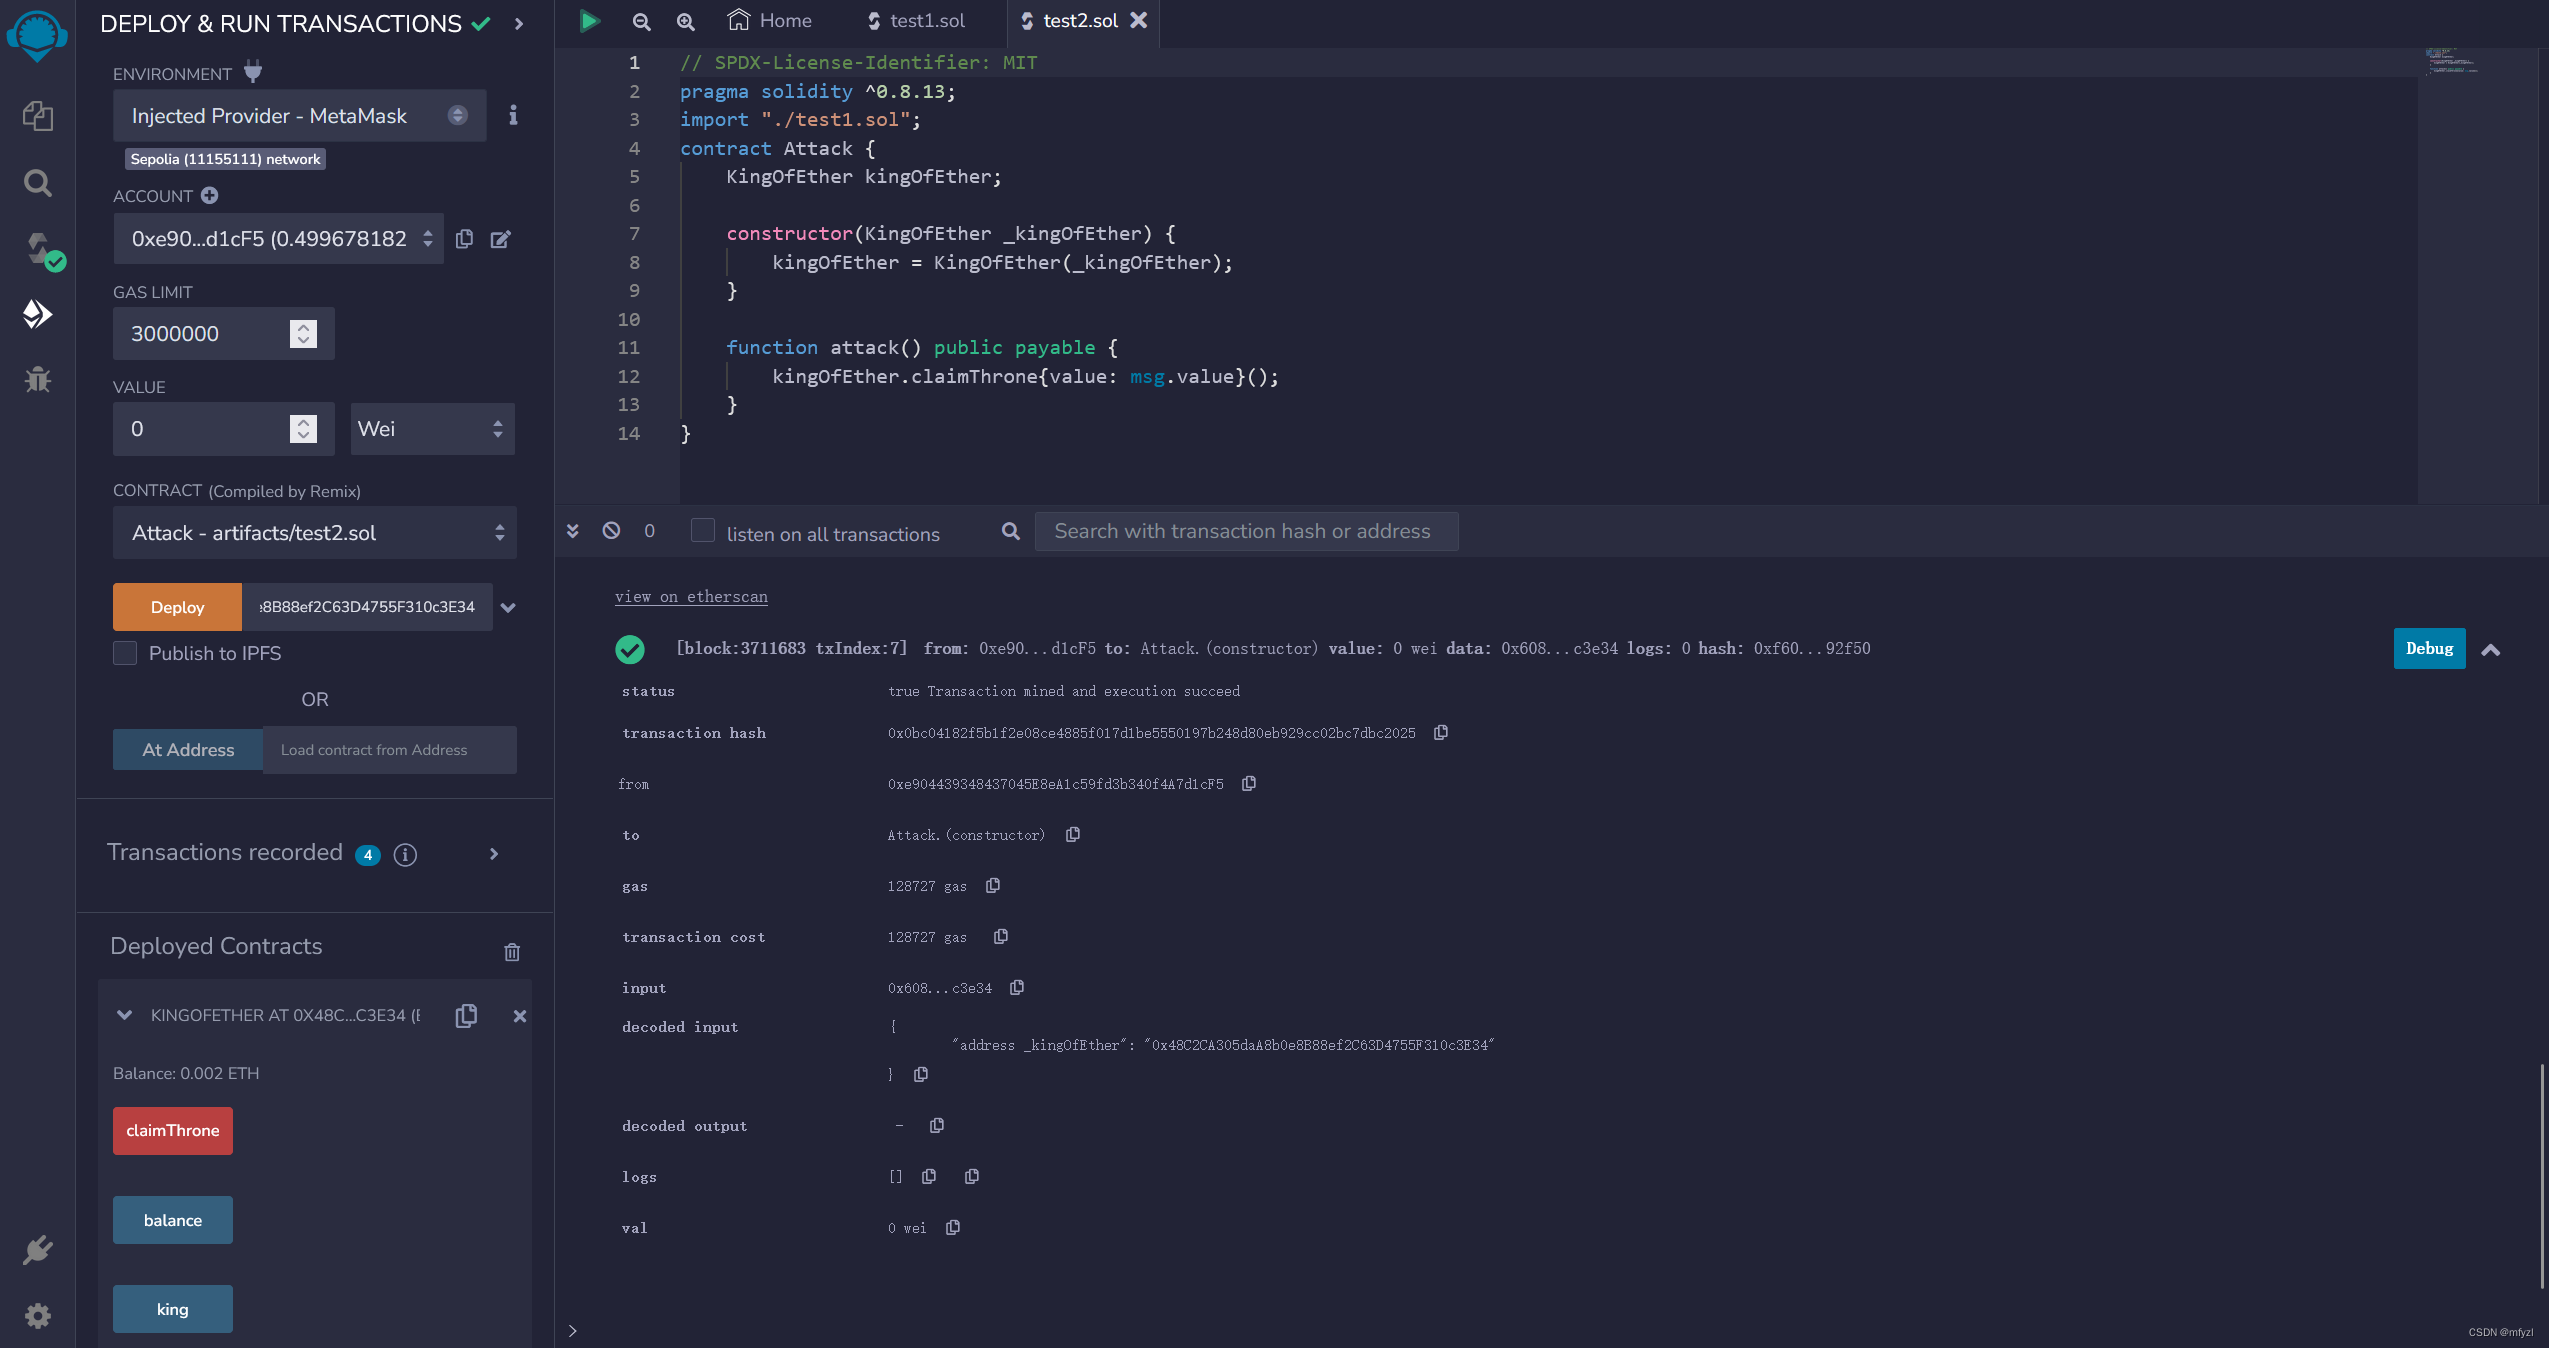
Task: Clear the console with the ban icon
Action: pos(611,531)
